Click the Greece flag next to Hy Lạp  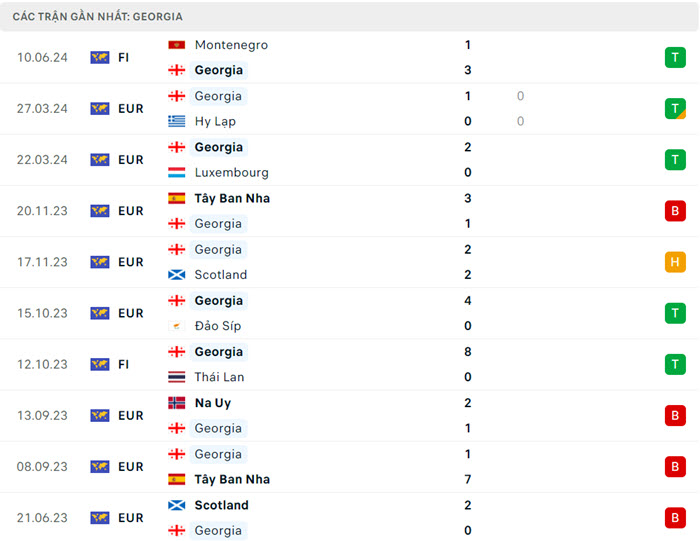pyautogui.click(x=177, y=121)
